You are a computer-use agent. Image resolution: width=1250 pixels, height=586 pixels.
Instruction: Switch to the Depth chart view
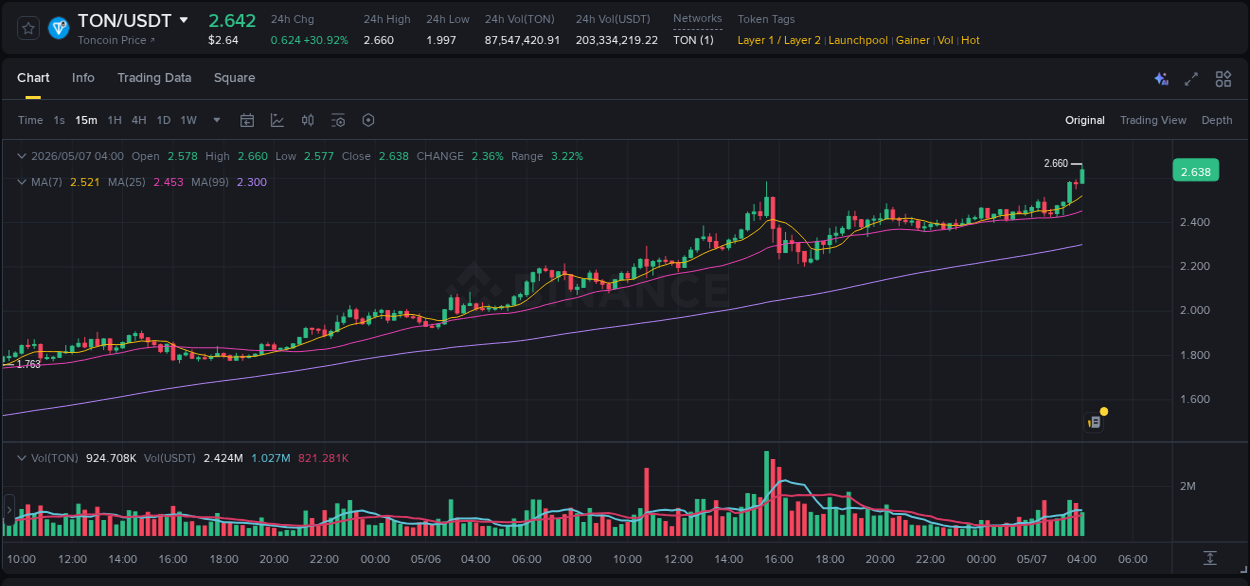pyautogui.click(x=1217, y=120)
